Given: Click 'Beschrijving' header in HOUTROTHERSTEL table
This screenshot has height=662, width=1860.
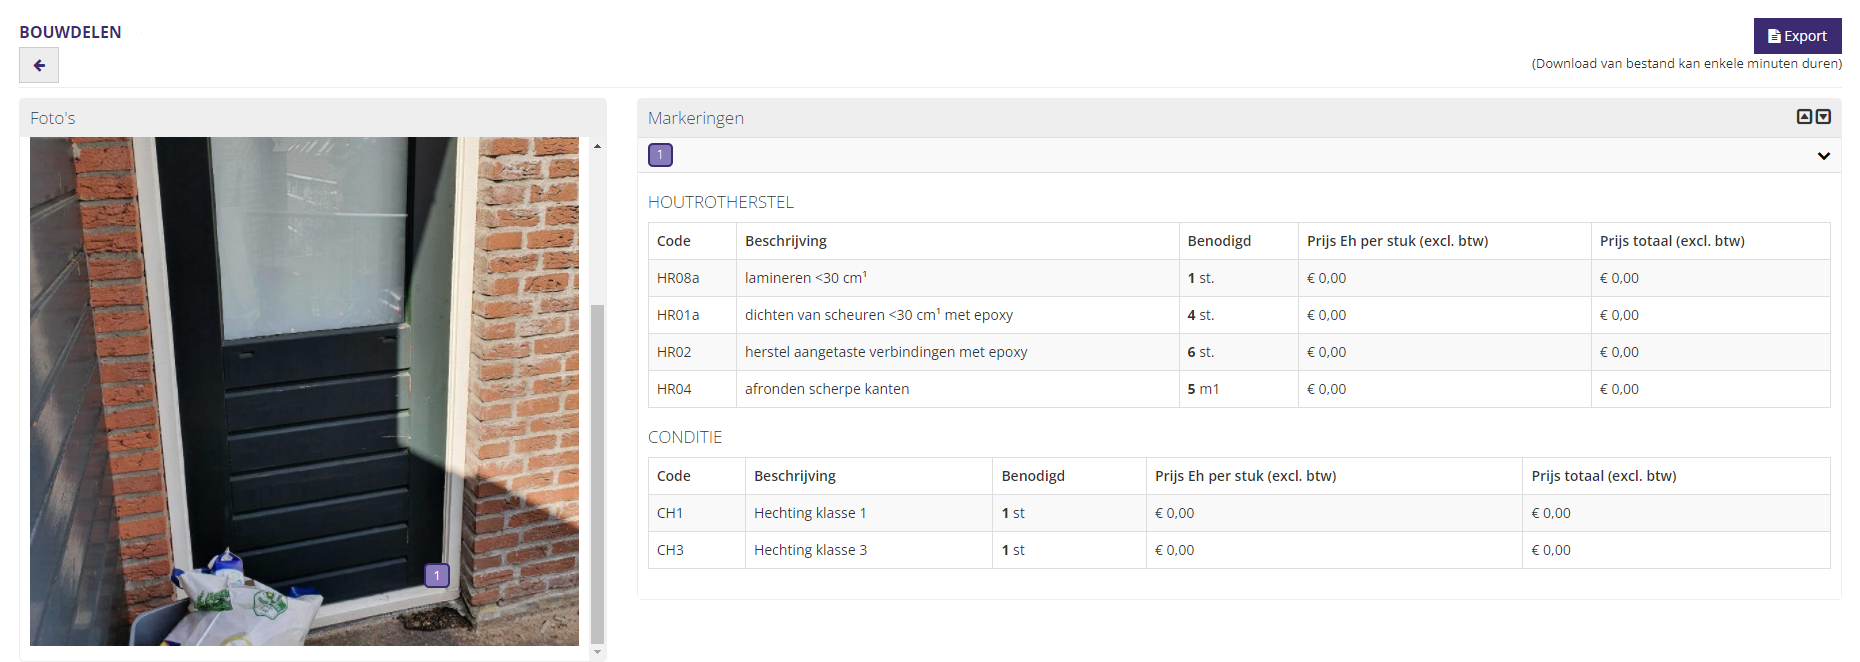Looking at the screenshot, I should pyautogui.click(x=786, y=241).
